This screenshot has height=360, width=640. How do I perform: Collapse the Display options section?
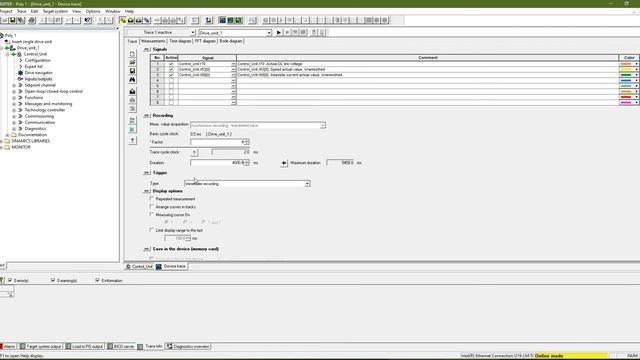pos(147,191)
